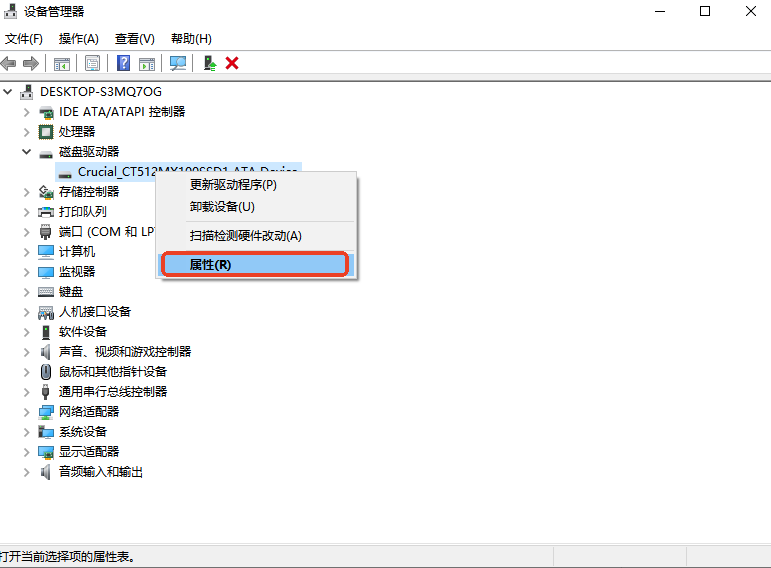Open the 查看(V) menu
Viewport: 771px width, 568px height.
[x=135, y=39]
